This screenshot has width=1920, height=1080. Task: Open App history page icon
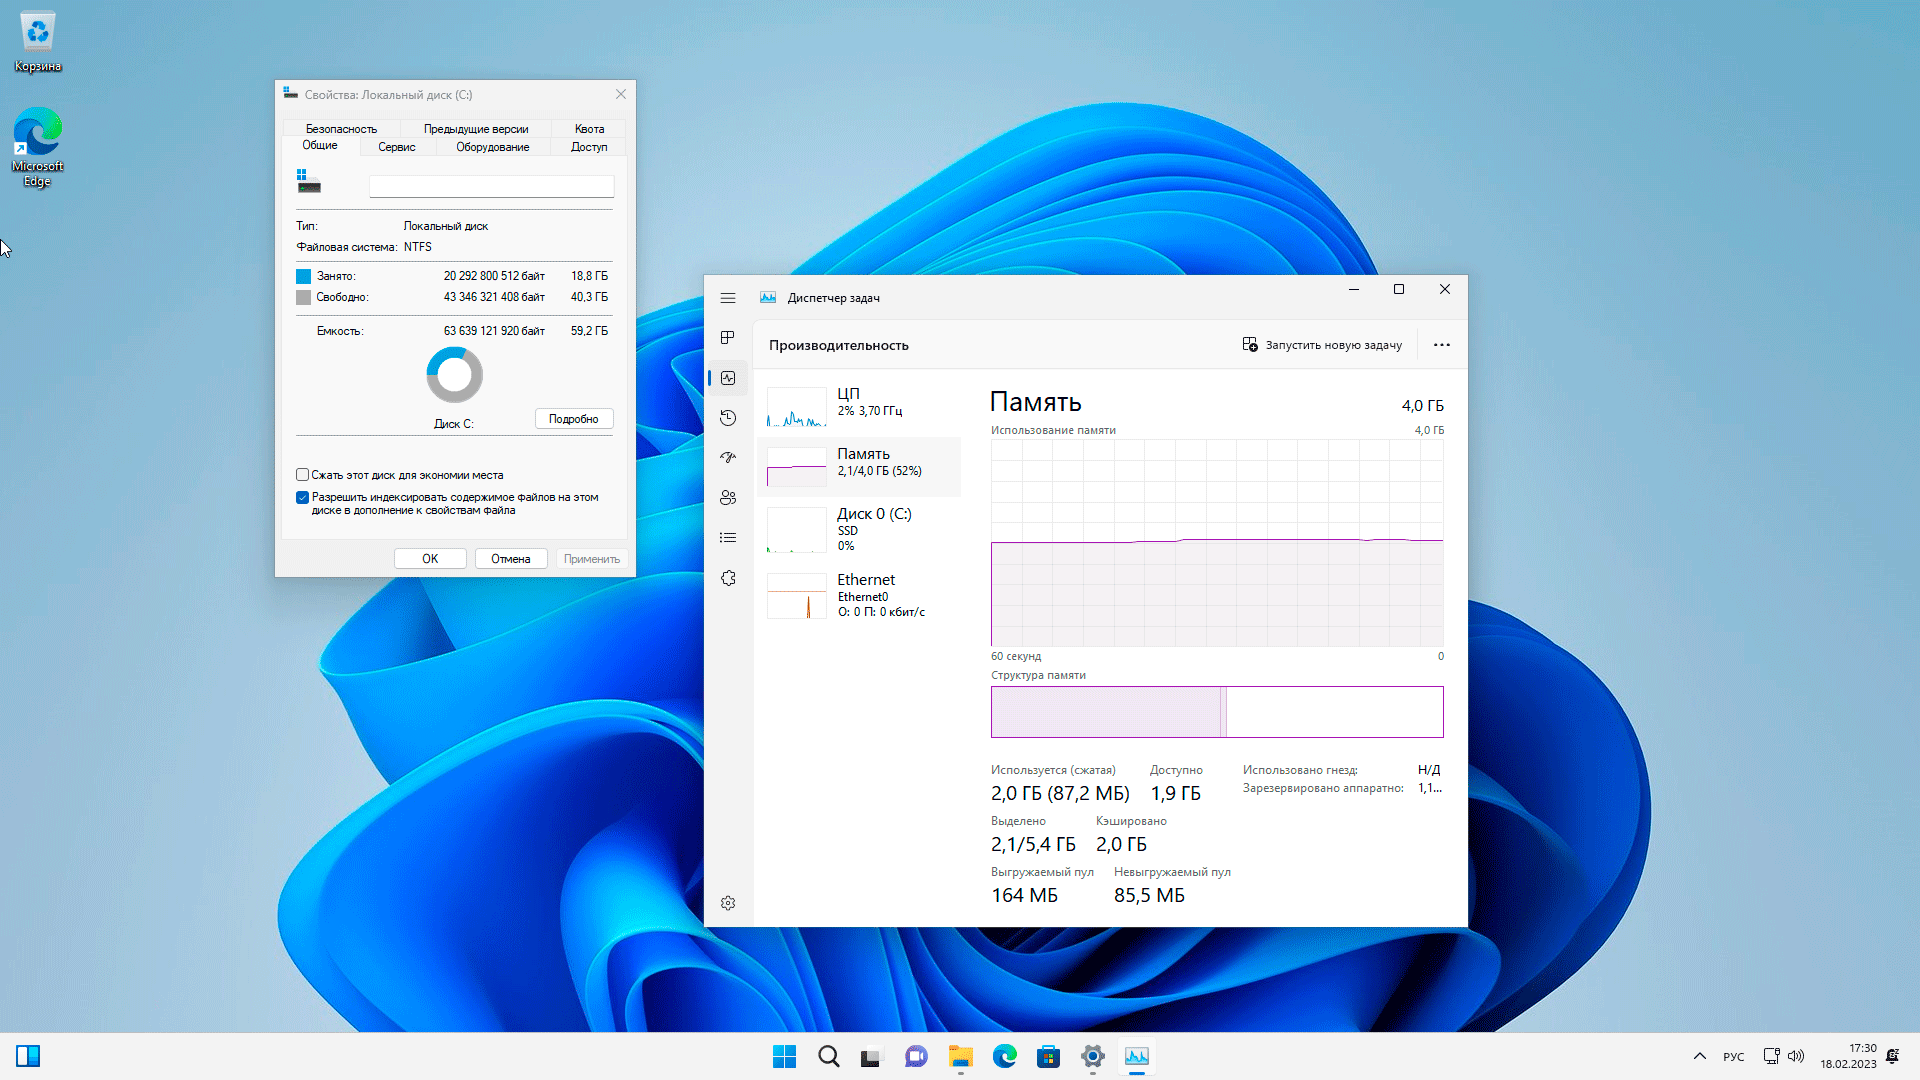[x=728, y=418]
